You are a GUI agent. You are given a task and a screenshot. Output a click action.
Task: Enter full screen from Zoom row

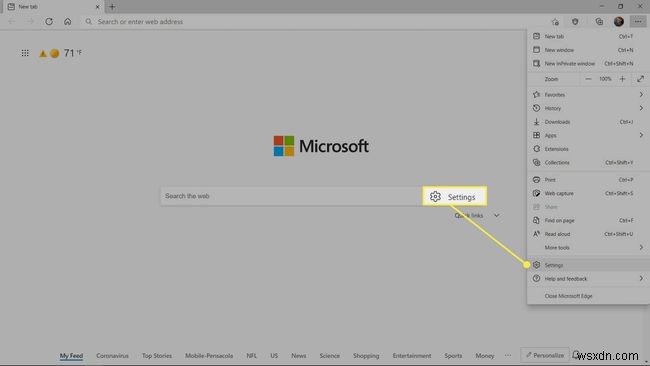640,79
